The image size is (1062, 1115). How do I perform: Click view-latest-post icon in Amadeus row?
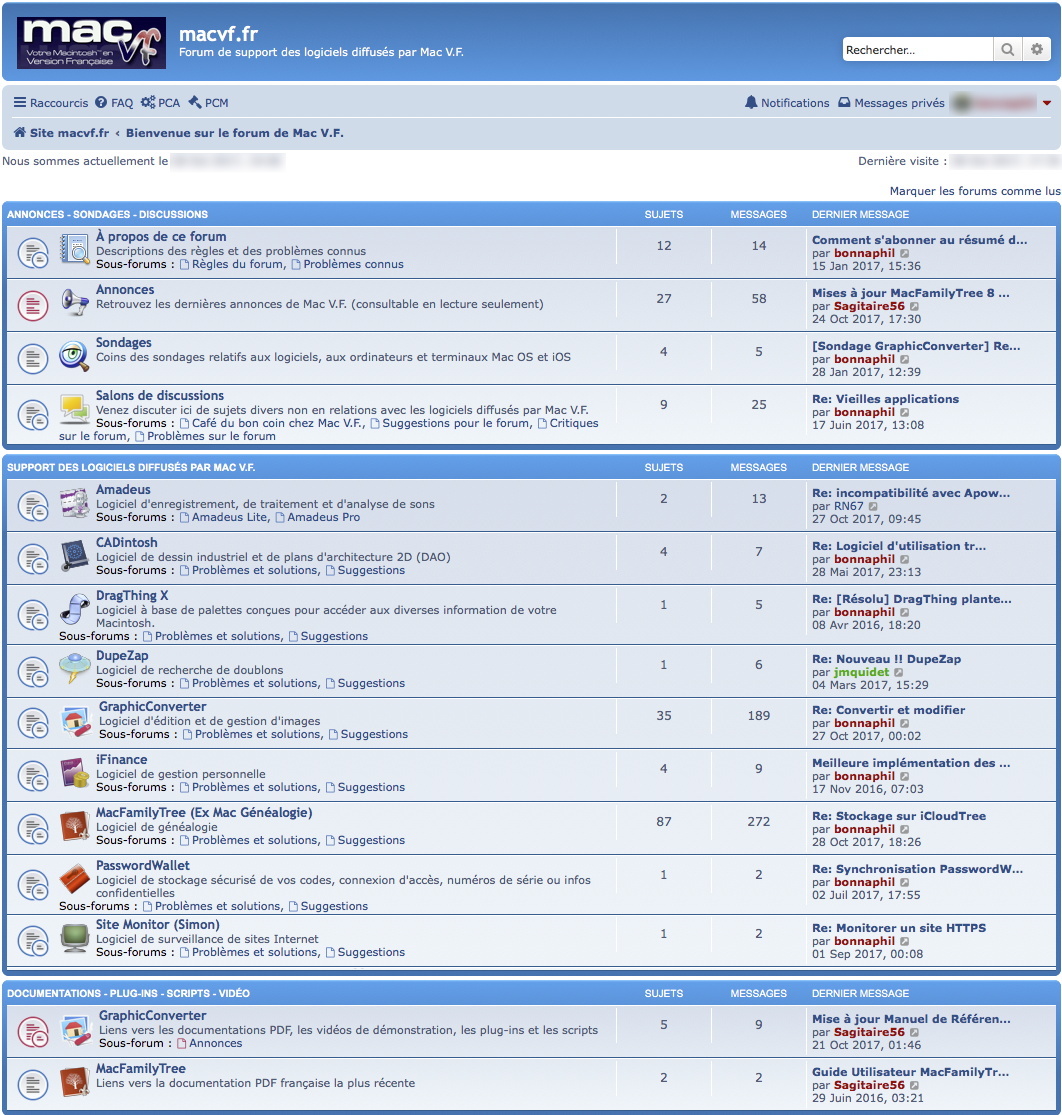[x=873, y=506]
